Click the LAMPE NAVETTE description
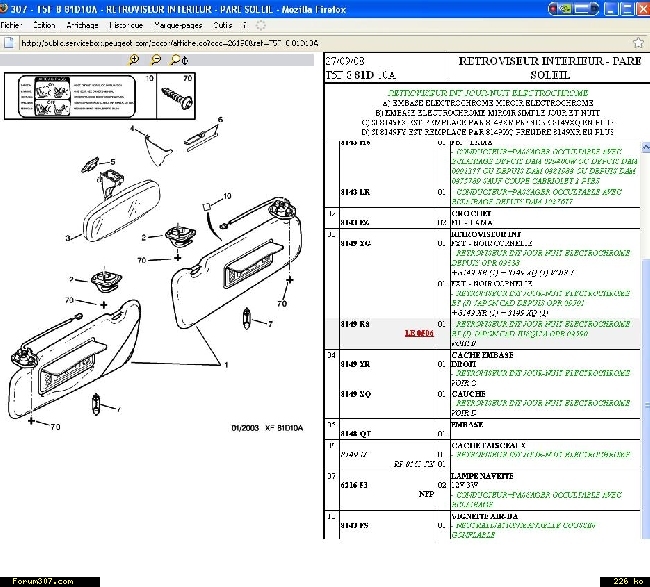The height and width of the screenshot is (587, 650). [x=482, y=476]
